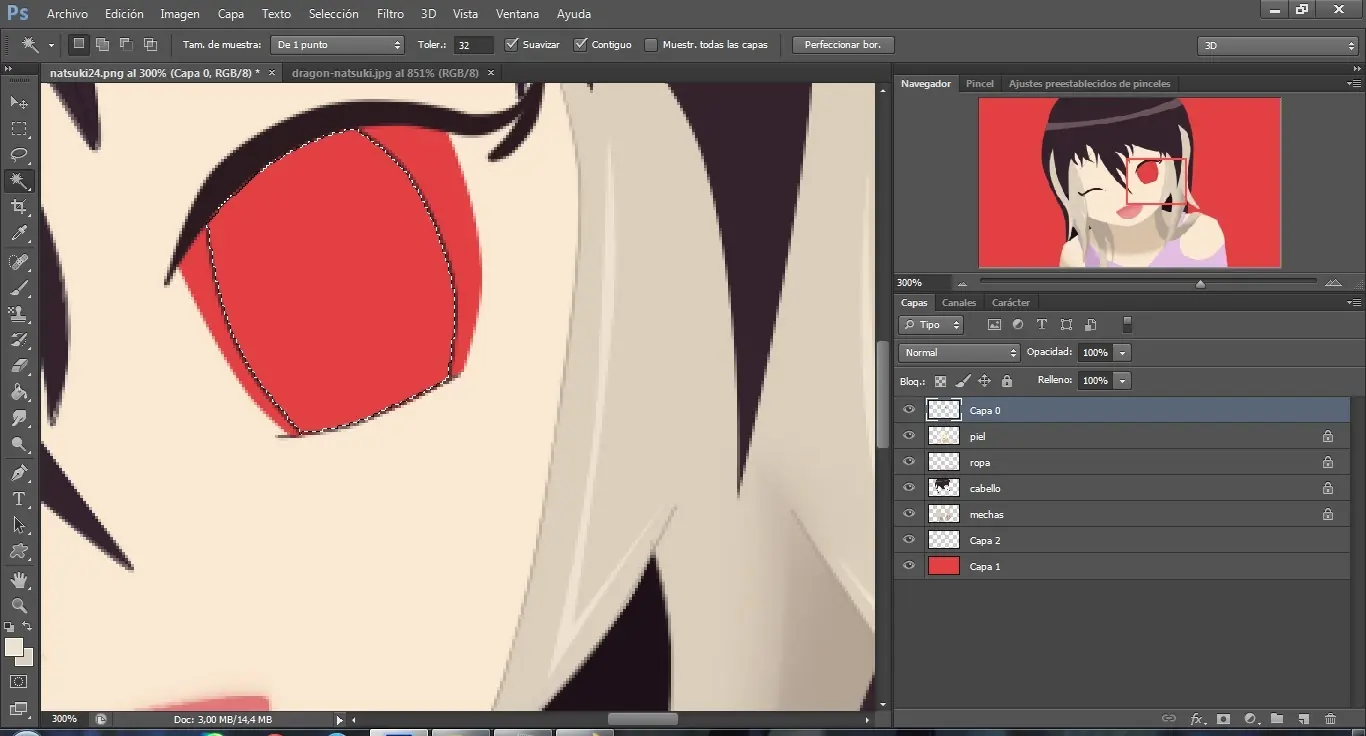This screenshot has height=736, width=1366.
Task: Click the new selection mode icon
Action: pos(78,44)
